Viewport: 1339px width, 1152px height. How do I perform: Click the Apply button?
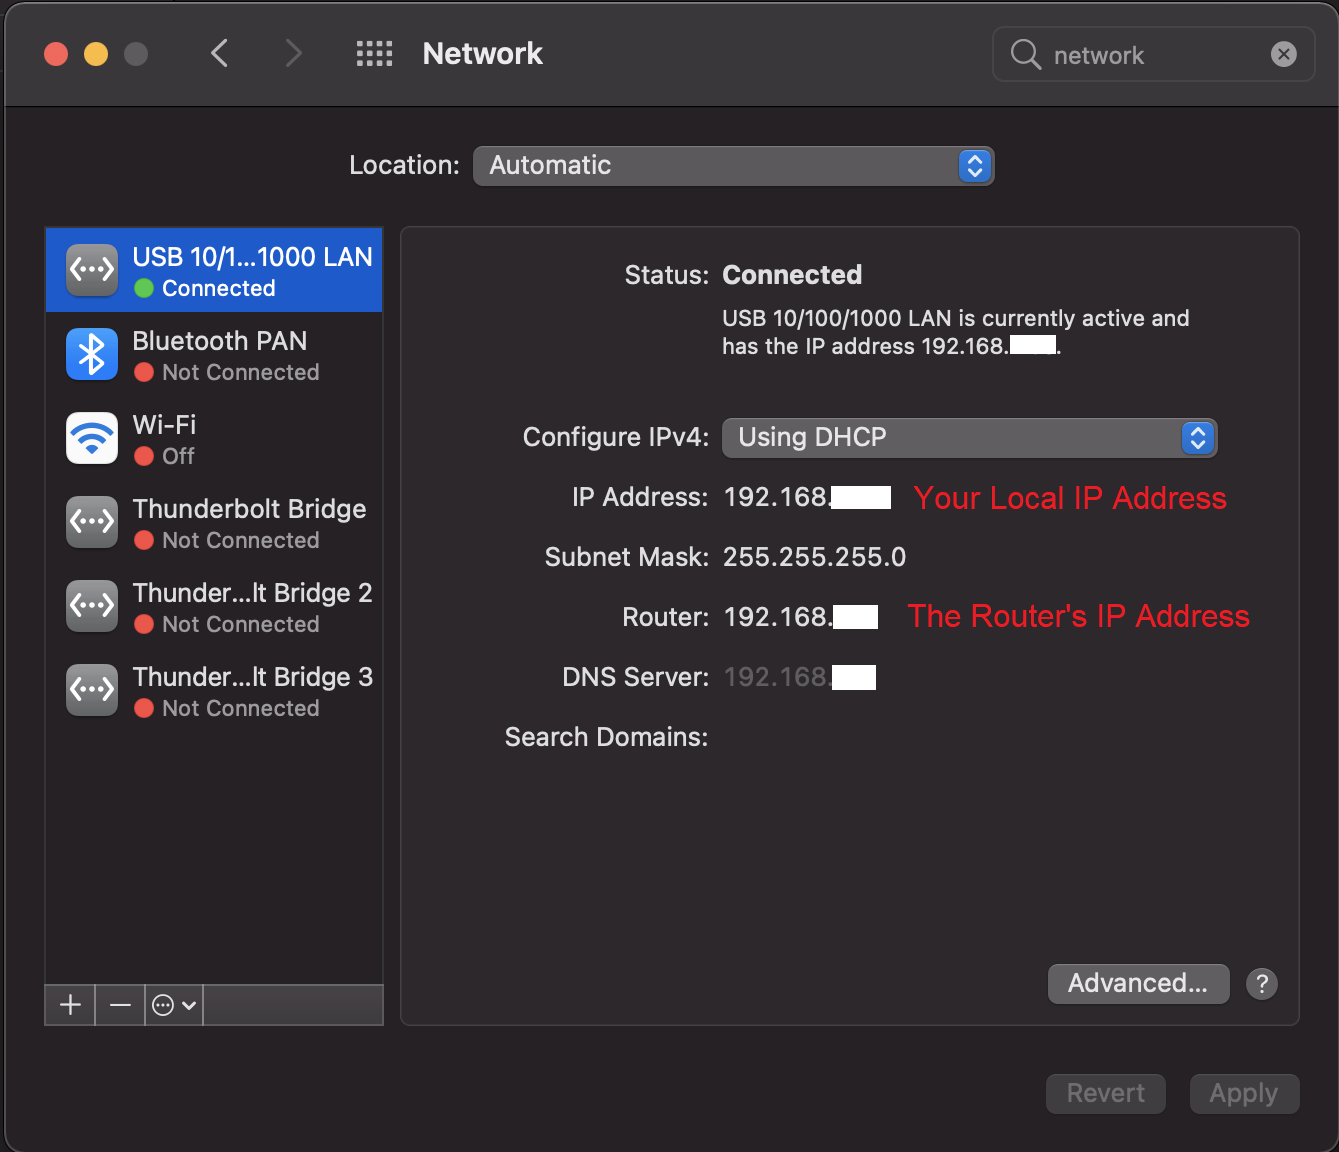click(x=1244, y=1094)
